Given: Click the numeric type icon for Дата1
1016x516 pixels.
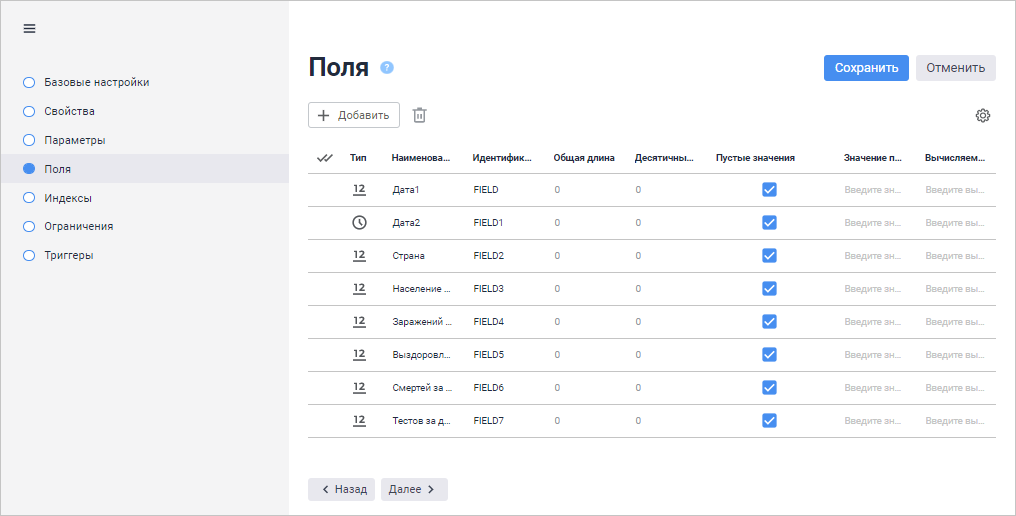Looking at the screenshot, I should pyautogui.click(x=359, y=190).
